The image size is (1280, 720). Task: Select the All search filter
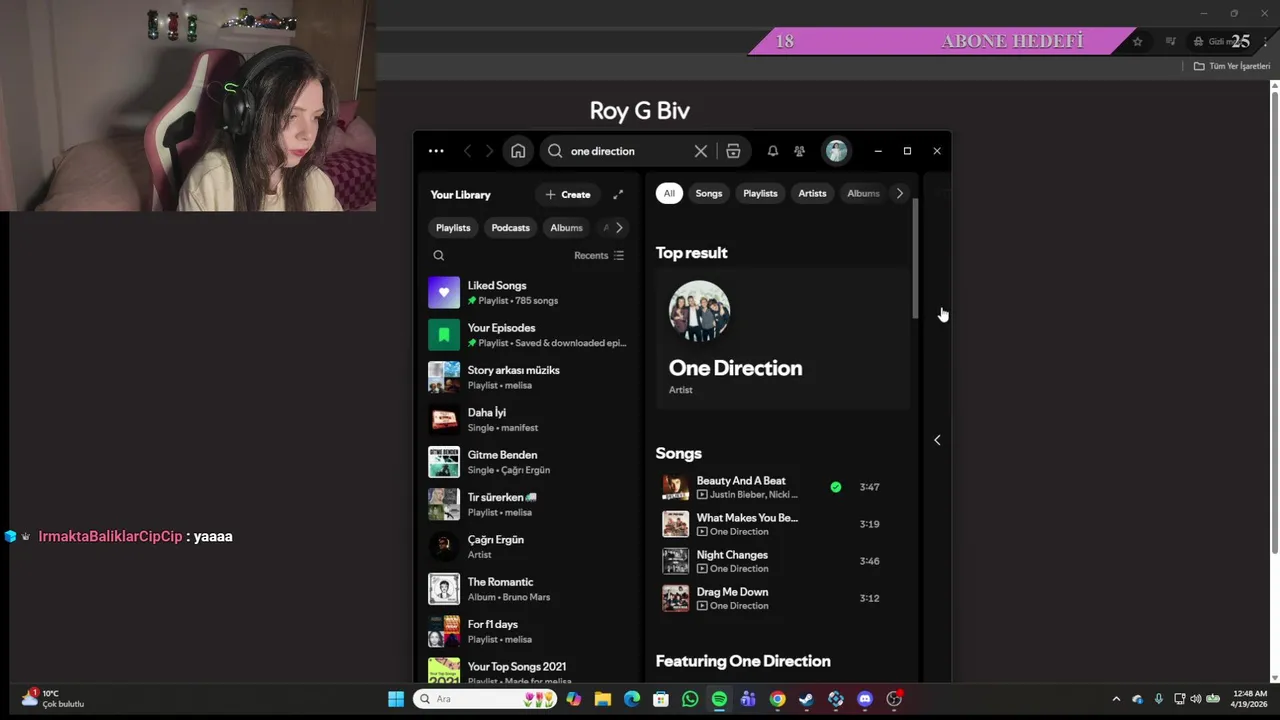(669, 193)
